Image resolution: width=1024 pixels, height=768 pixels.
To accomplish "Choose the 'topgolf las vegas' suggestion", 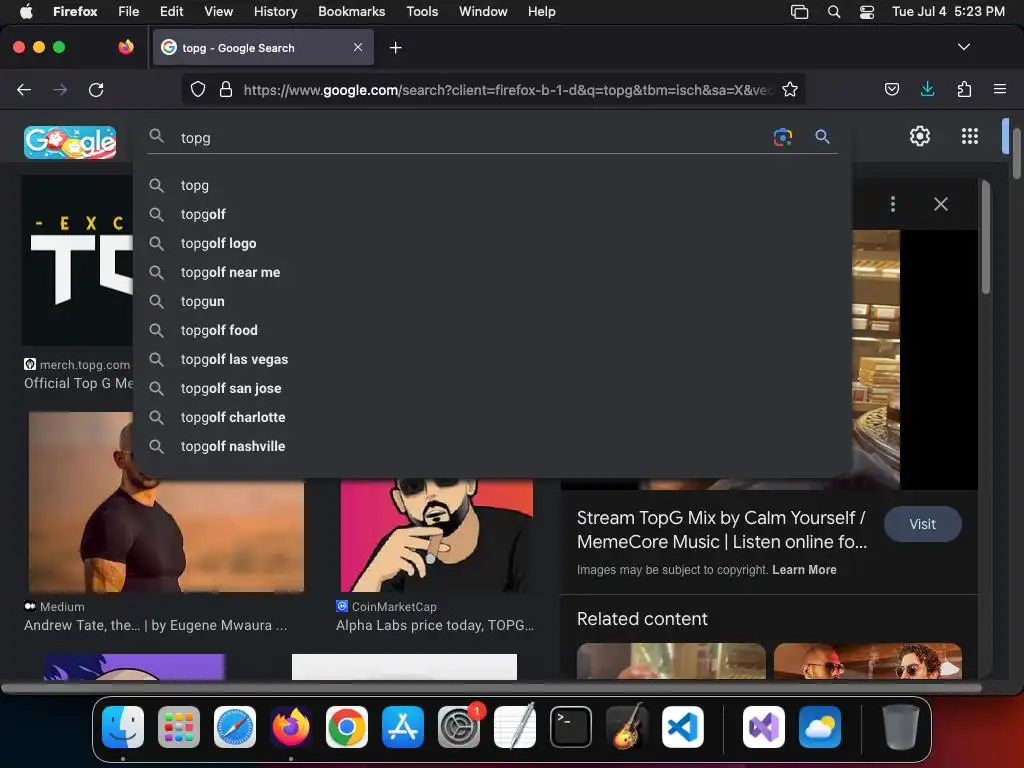I will click(x=492, y=359).
